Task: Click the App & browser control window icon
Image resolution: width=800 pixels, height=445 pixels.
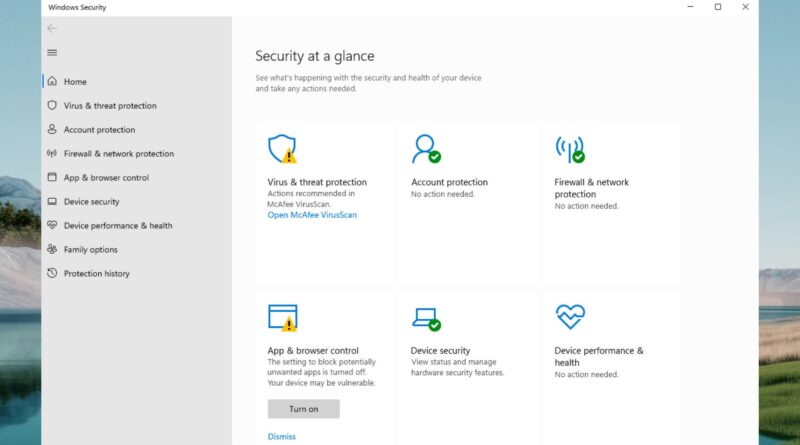Action: tap(282, 318)
